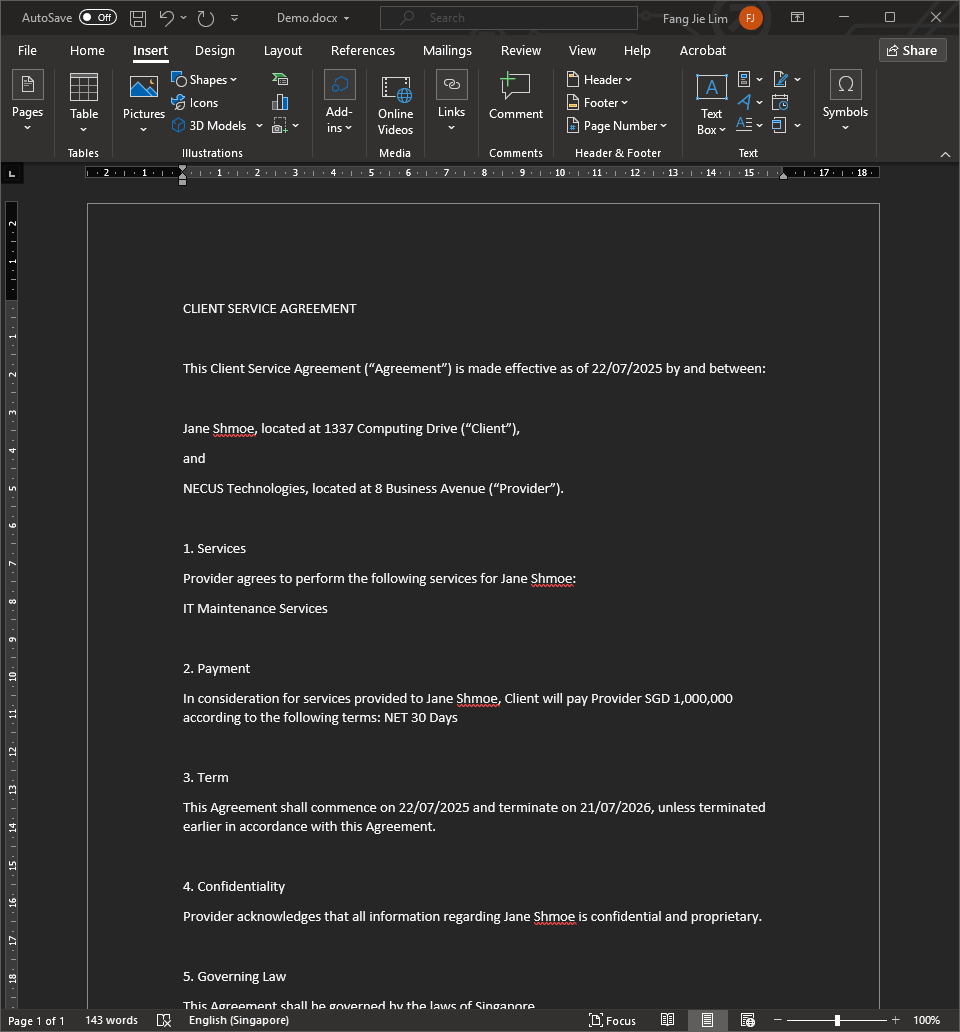Insert WordArt
Screen dimensions: 960x1032
750,103
